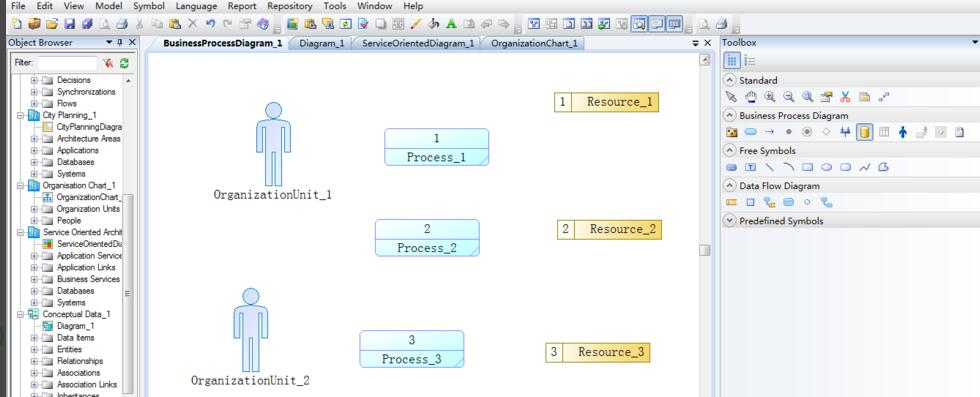Select Entities in Object Browser tree
The width and height of the screenshot is (980, 397).
[x=69, y=349]
